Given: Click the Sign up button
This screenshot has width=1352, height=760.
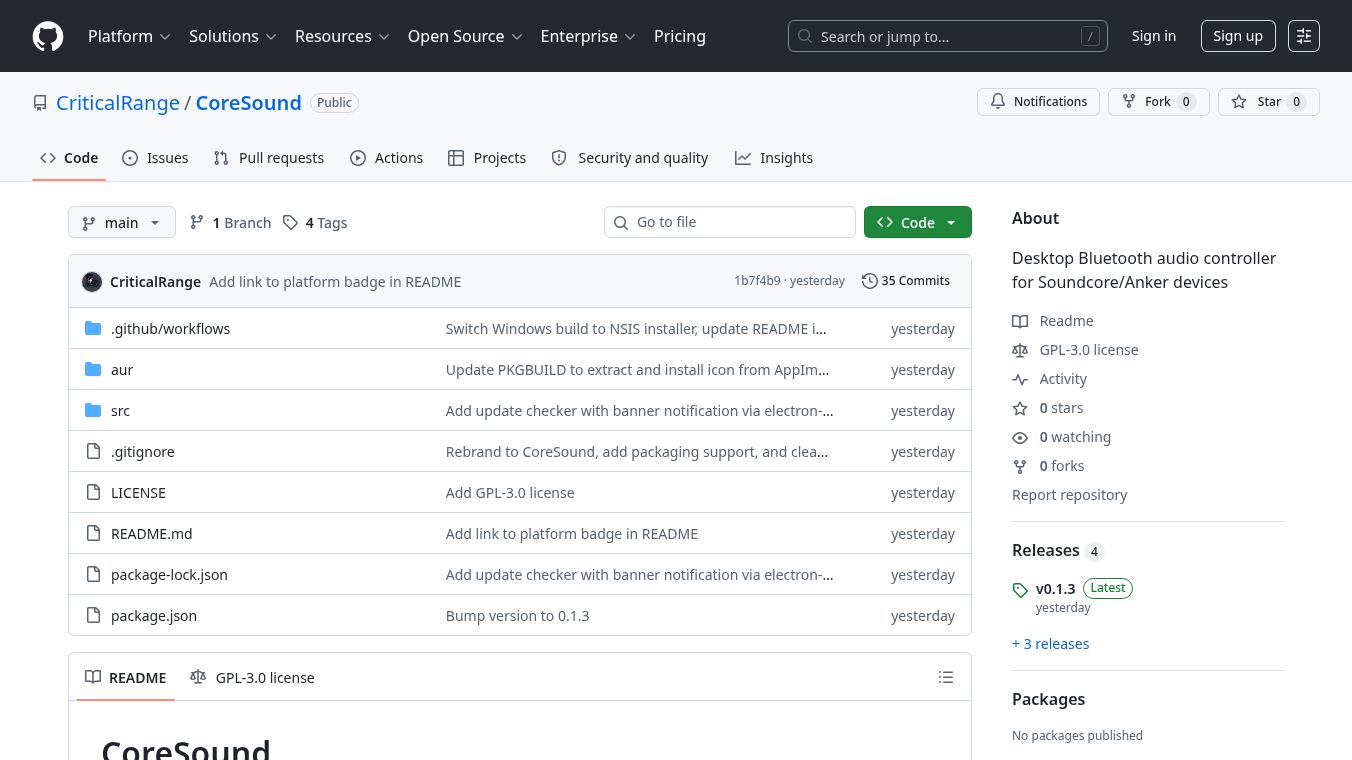Looking at the screenshot, I should [x=1238, y=36].
